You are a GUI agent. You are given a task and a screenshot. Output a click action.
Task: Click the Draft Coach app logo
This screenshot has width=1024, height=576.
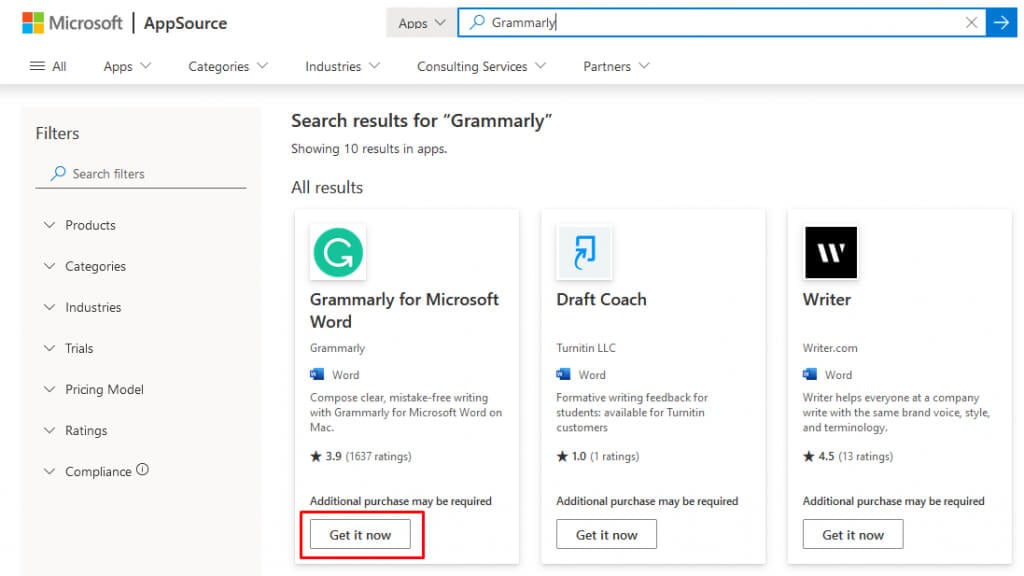click(x=584, y=252)
